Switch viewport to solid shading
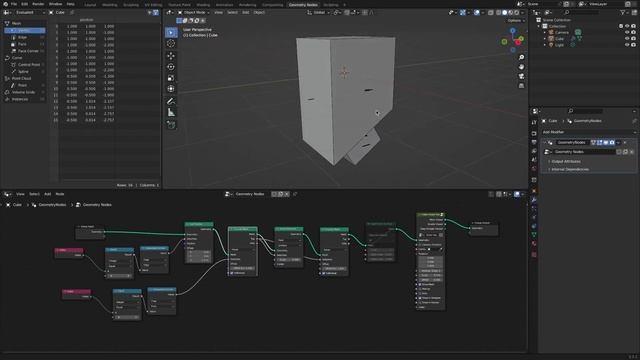640x360 pixels. (504, 13)
